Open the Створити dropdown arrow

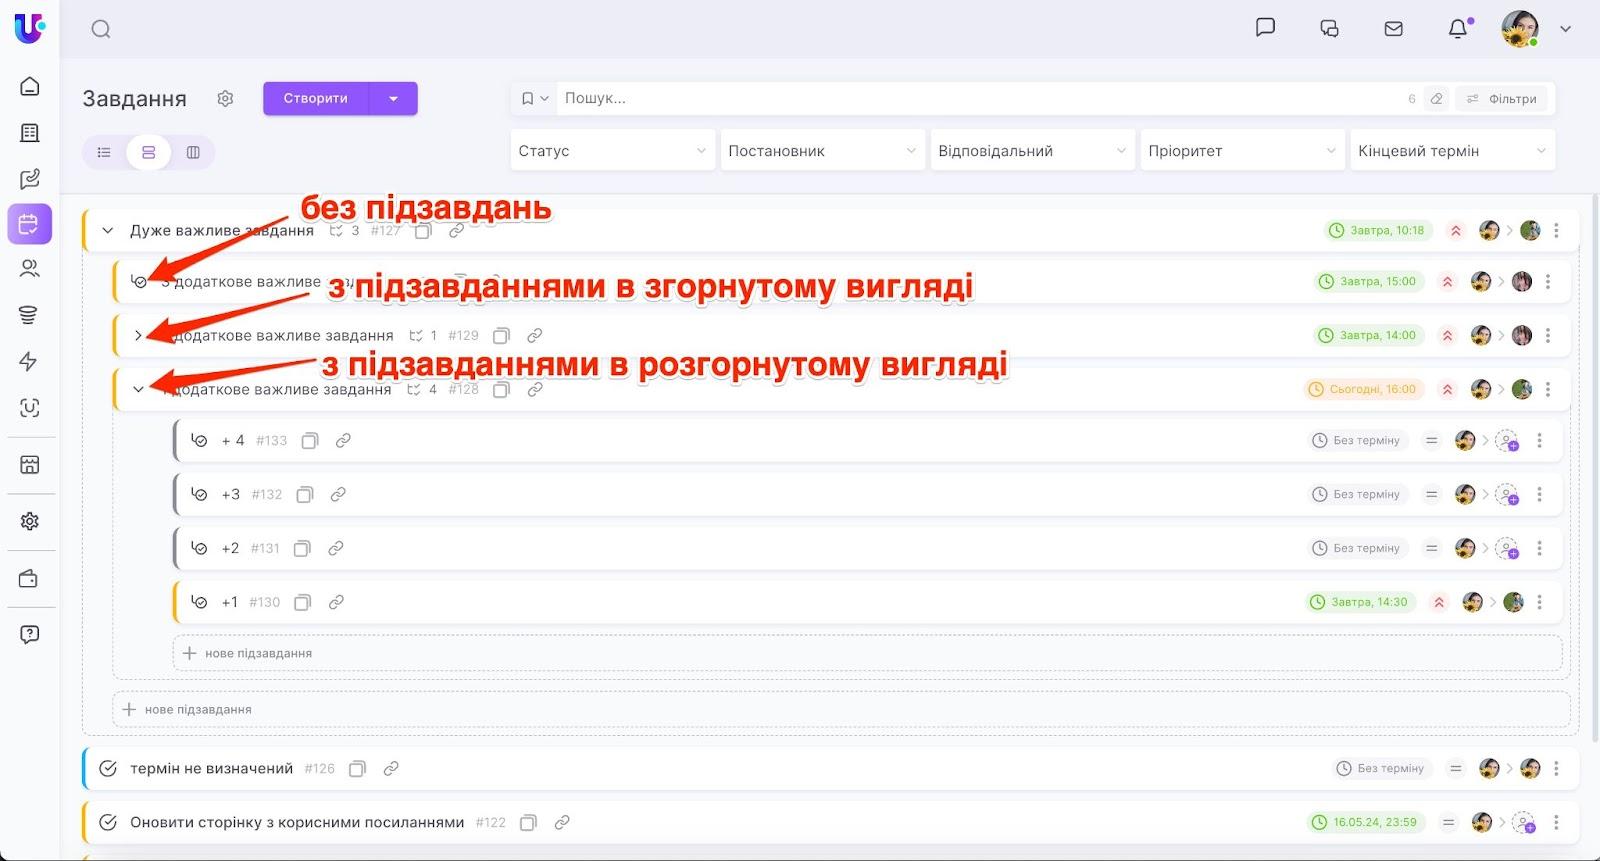point(393,98)
